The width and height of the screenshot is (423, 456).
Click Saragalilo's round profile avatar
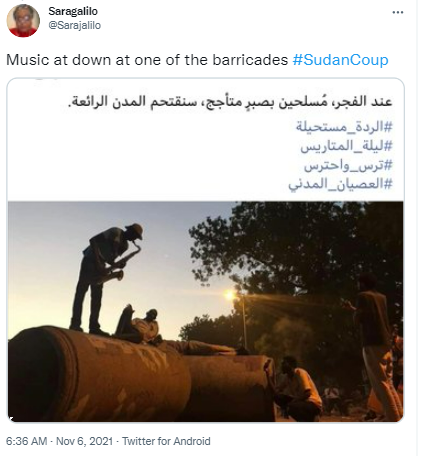[x=23, y=21]
